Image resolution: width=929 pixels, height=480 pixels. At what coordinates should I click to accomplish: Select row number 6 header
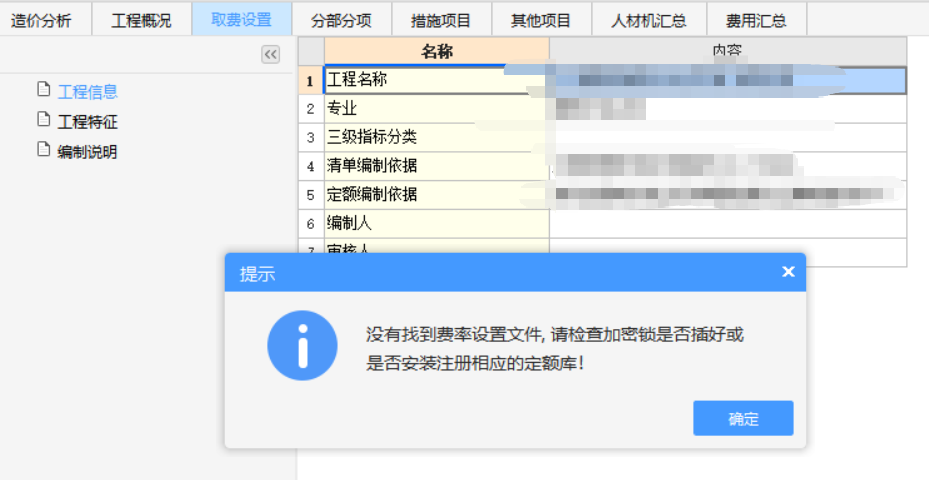tap(311, 223)
